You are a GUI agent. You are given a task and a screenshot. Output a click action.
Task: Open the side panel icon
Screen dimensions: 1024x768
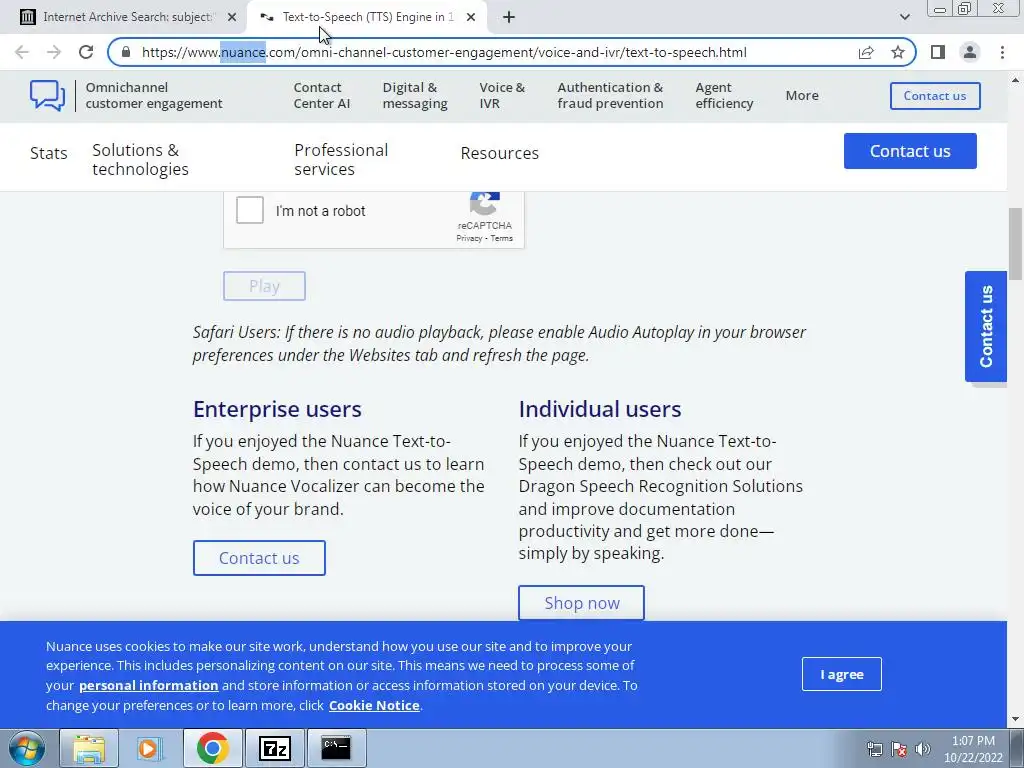[938, 52]
